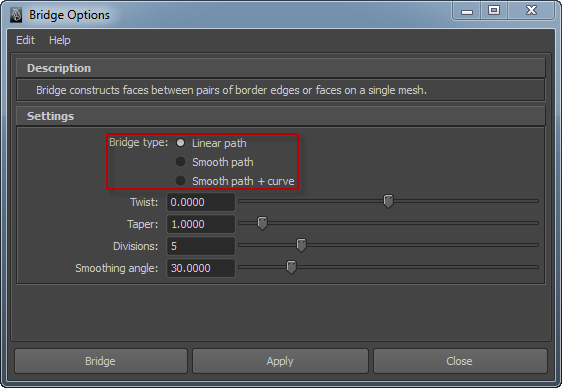Click the Taper slider handle

pyautogui.click(x=262, y=223)
